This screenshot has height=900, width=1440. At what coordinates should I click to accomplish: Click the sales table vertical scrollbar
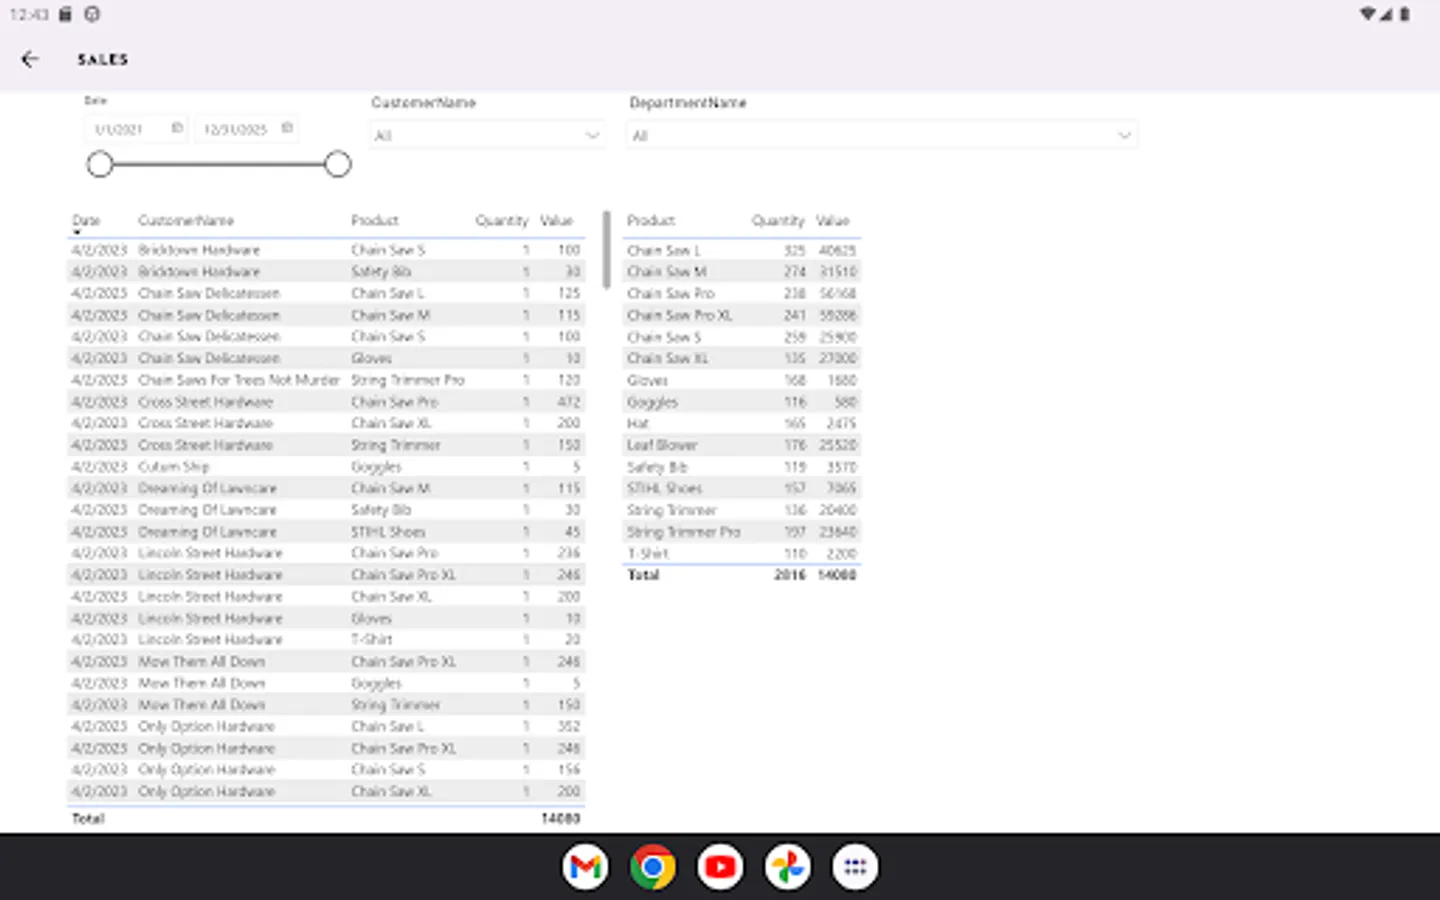click(x=606, y=250)
